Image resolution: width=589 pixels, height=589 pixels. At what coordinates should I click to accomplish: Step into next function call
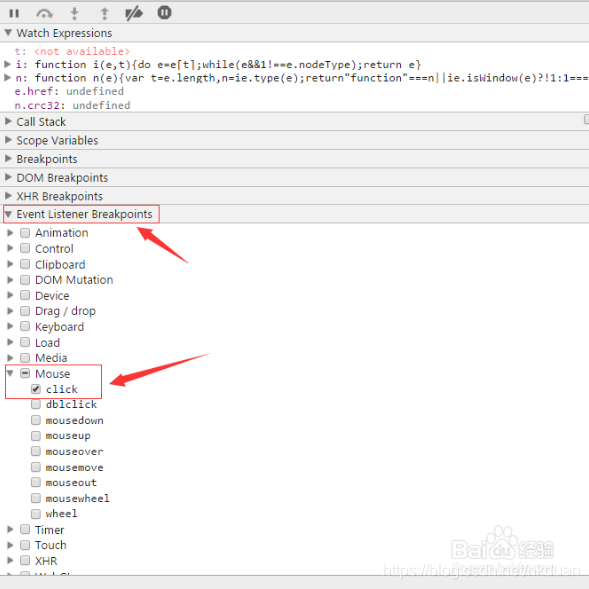75,14
